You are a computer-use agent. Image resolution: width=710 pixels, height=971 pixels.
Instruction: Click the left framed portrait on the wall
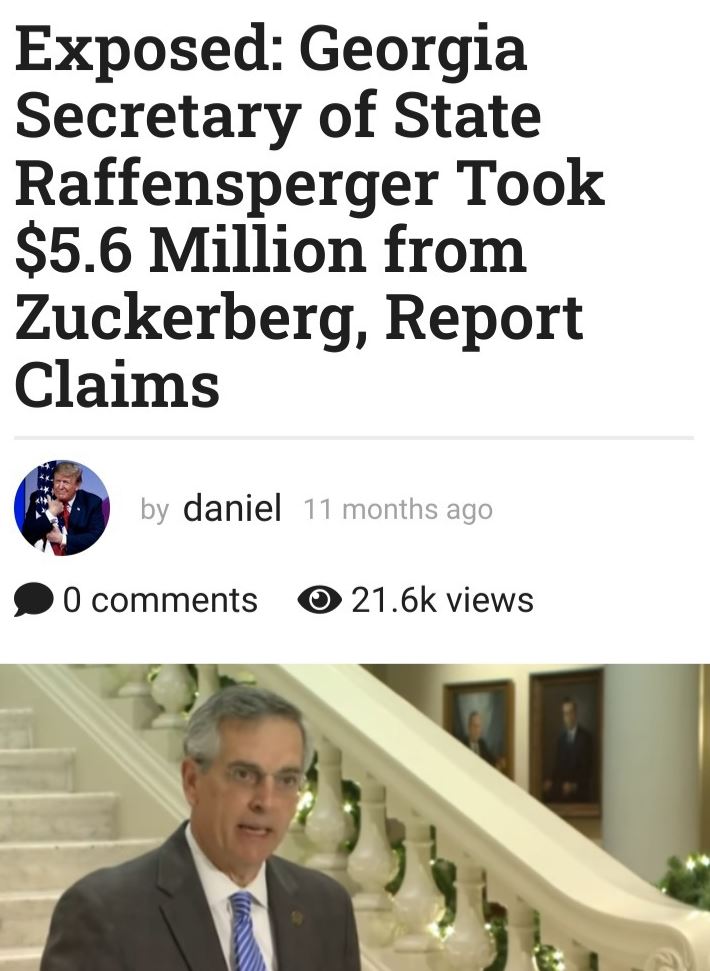pyautogui.click(x=478, y=728)
